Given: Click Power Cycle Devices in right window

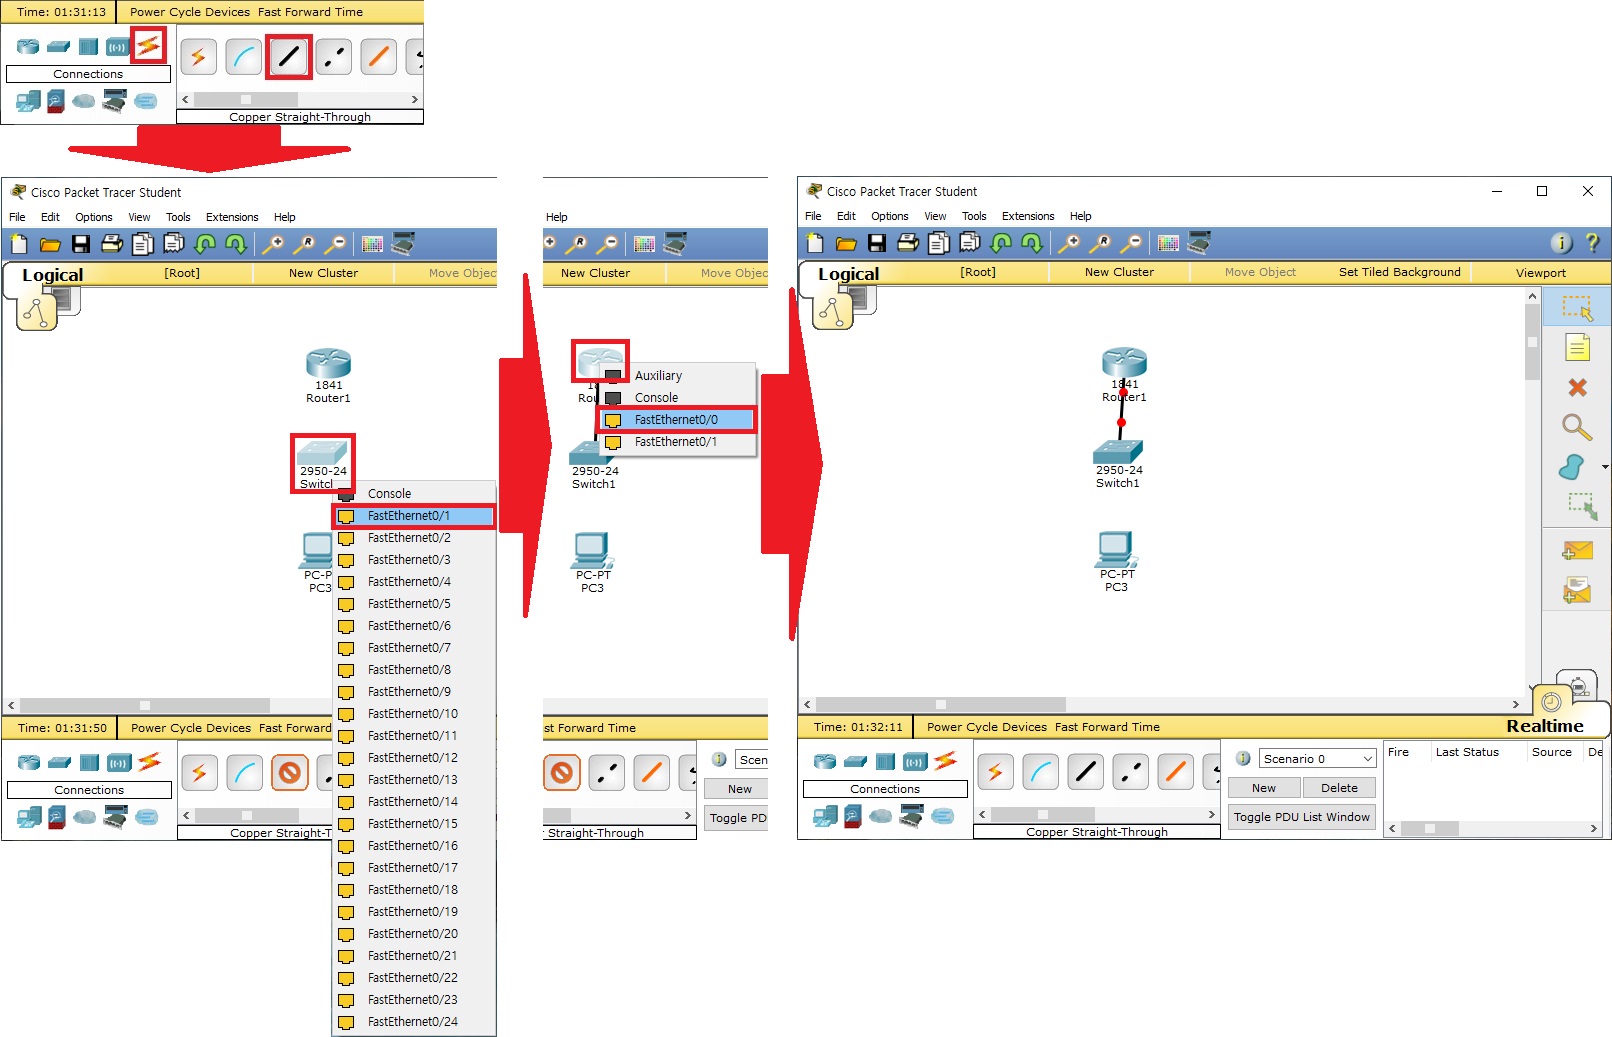Looking at the screenshot, I should pyautogui.click(x=986, y=727).
